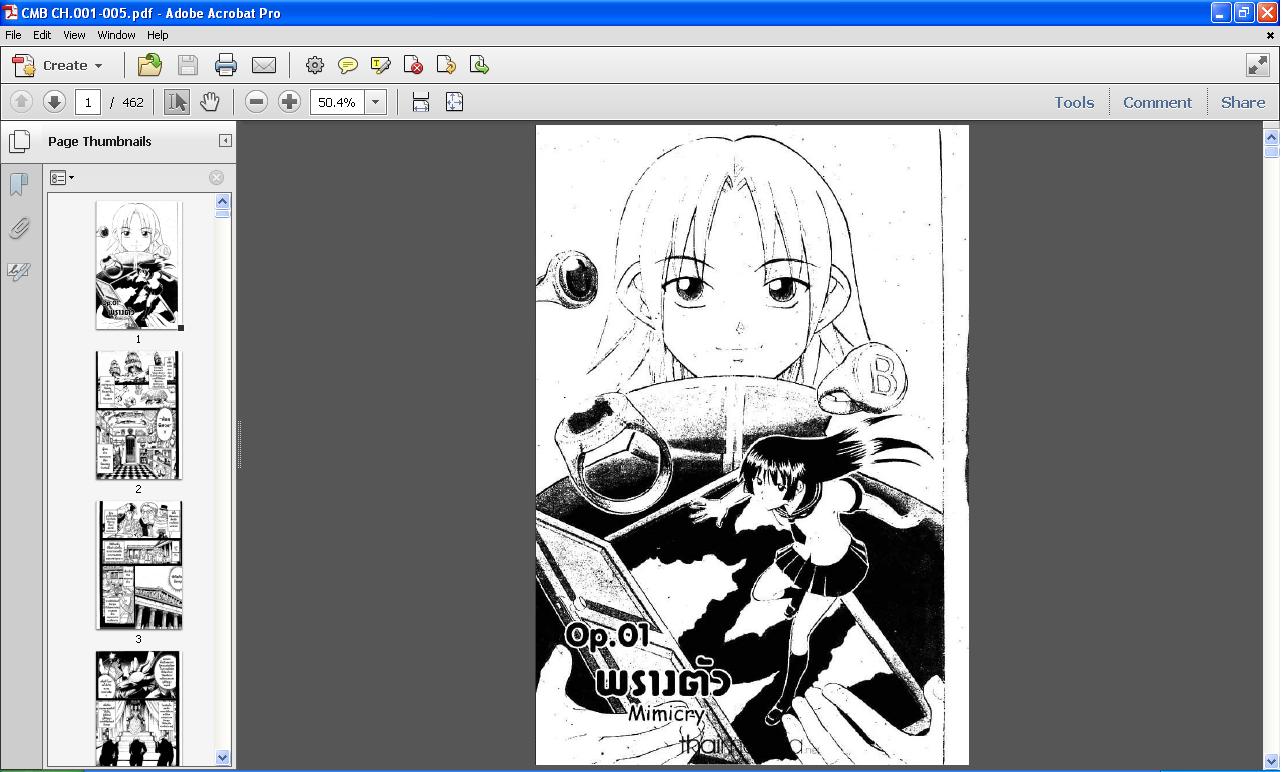
Task: Select the page 2 thumbnail
Action: point(138,415)
